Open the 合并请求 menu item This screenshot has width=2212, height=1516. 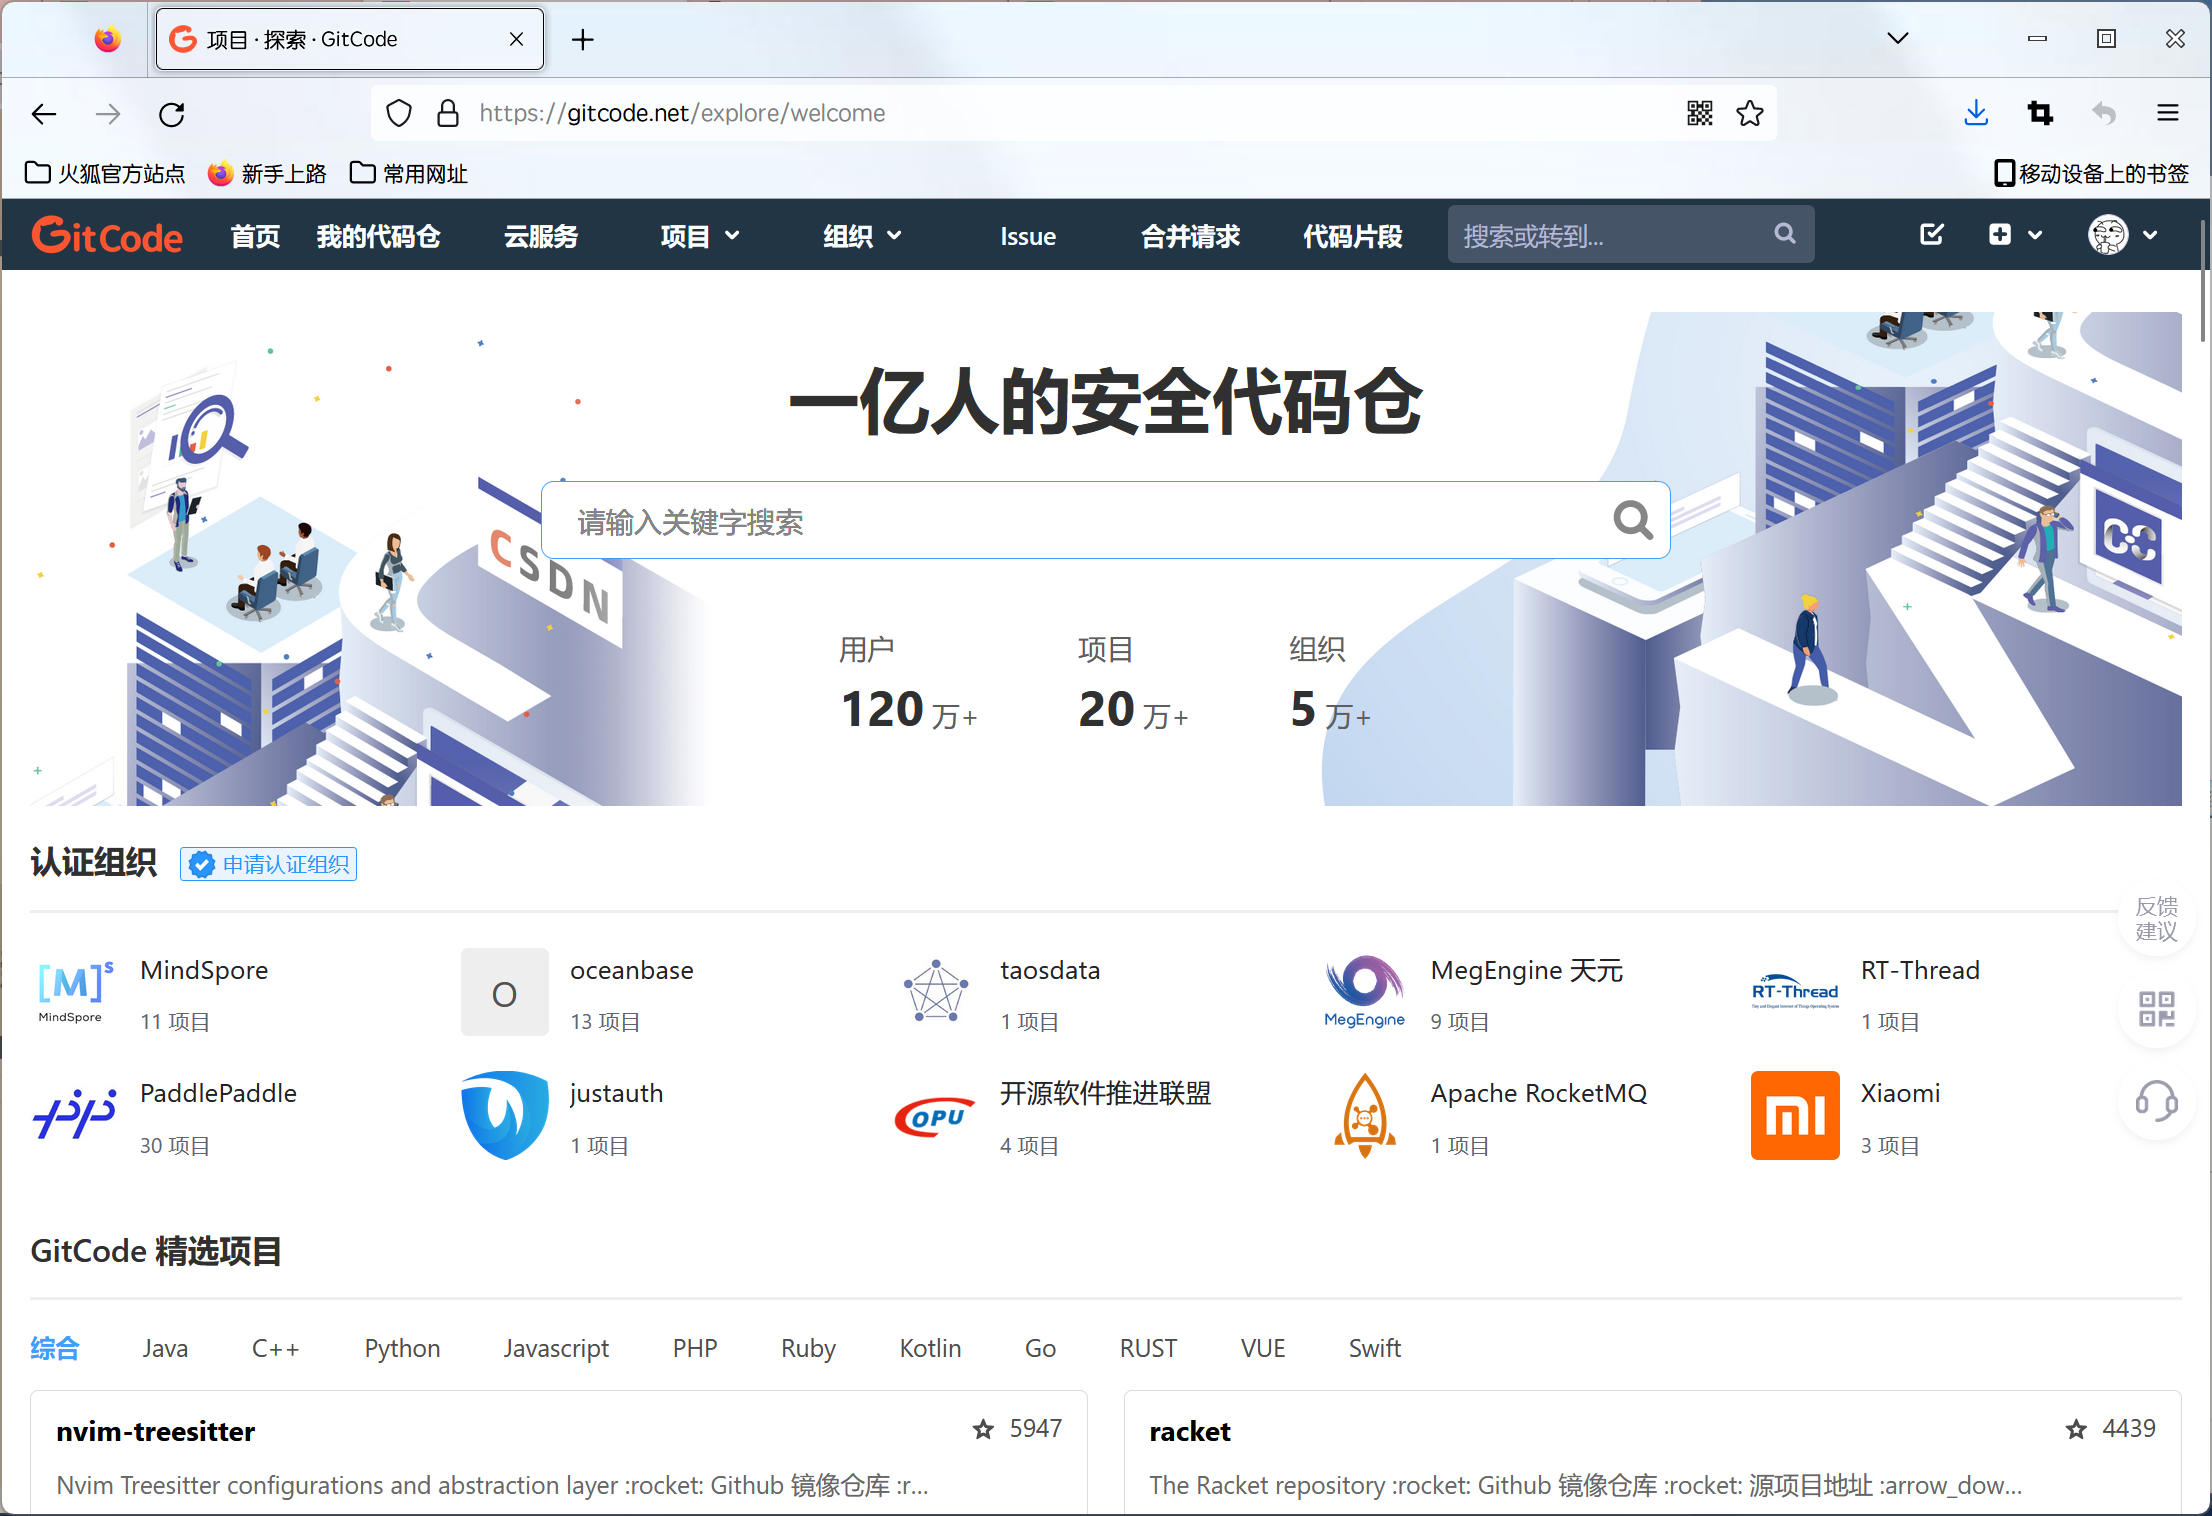[x=1190, y=236]
